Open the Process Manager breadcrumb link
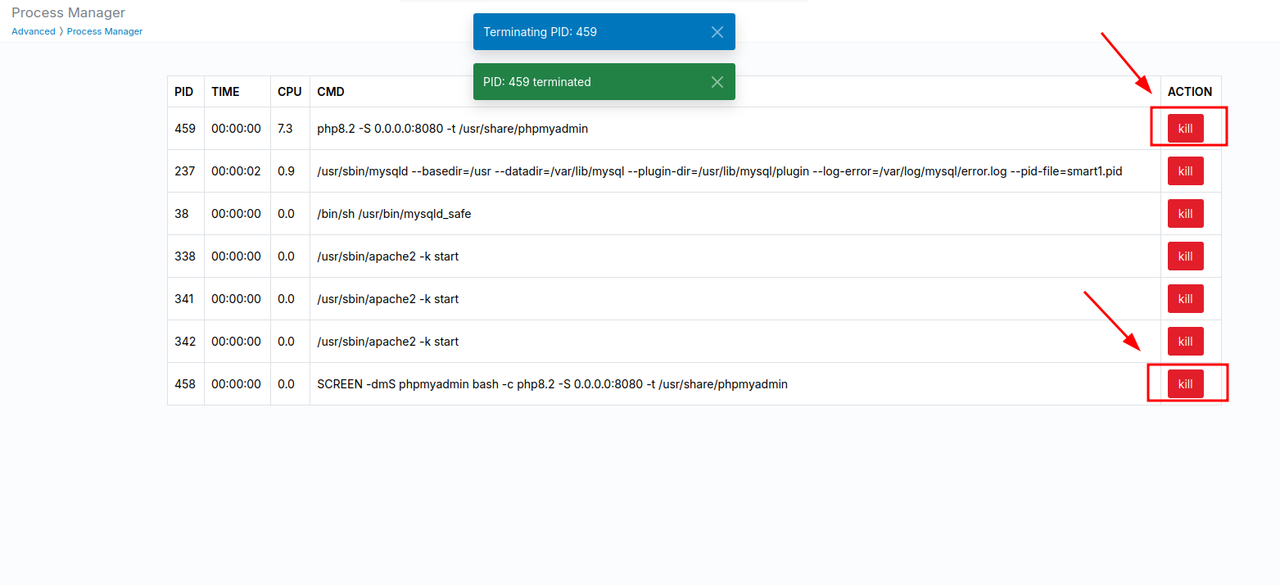 [104, 32]
